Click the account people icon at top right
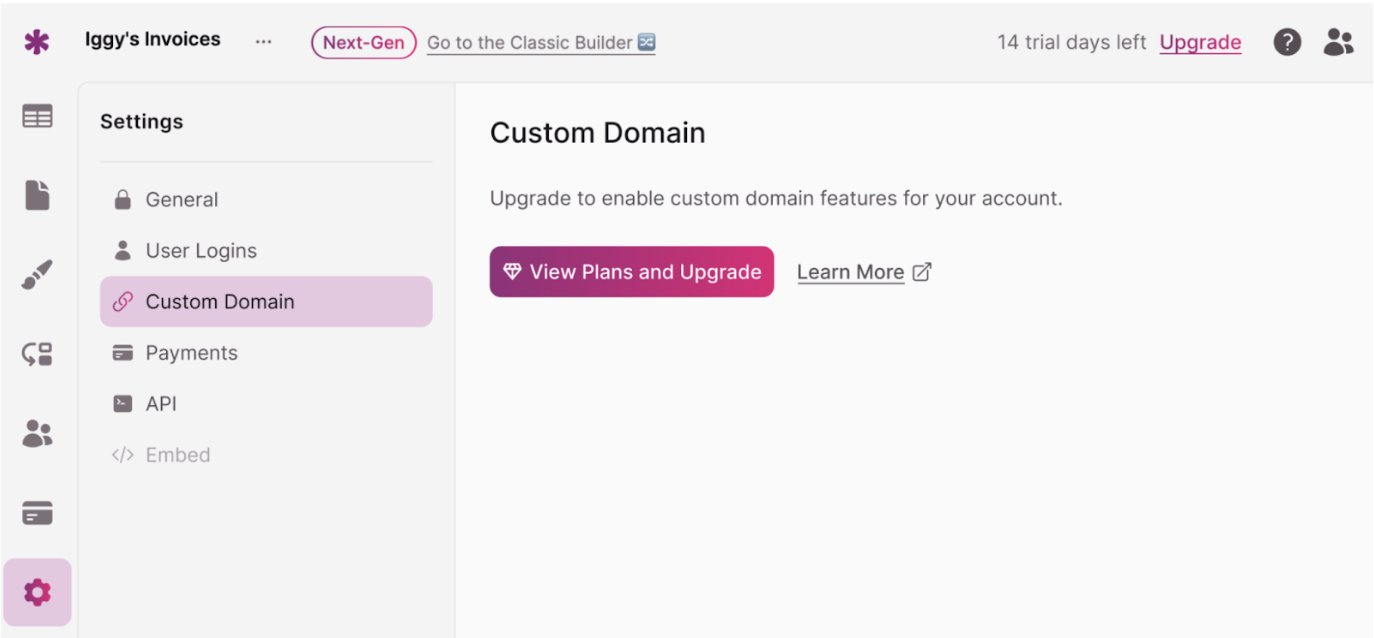This screenshot has height=638, width=1374. [1338, 42]
